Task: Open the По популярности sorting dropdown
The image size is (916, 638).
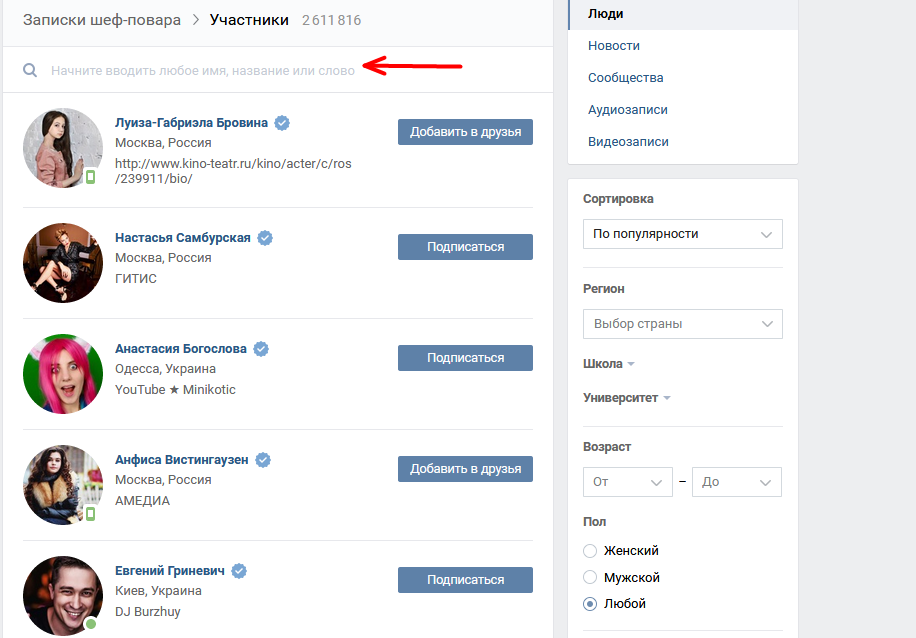Action: 682,234
